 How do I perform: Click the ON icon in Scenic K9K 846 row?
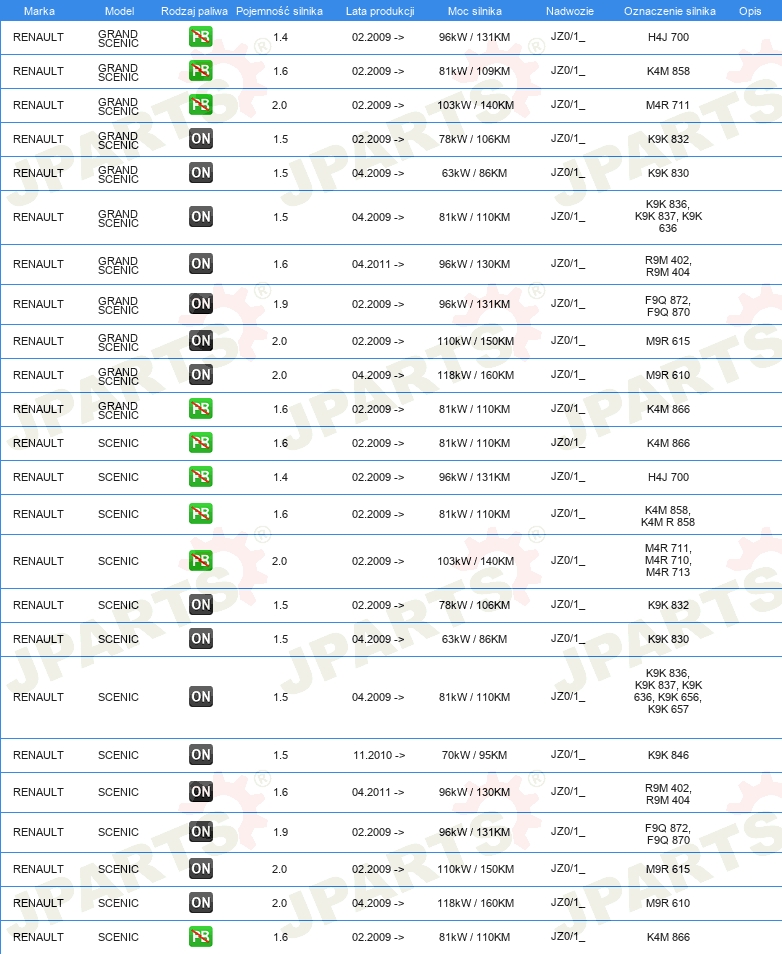(x=201, y=755)
